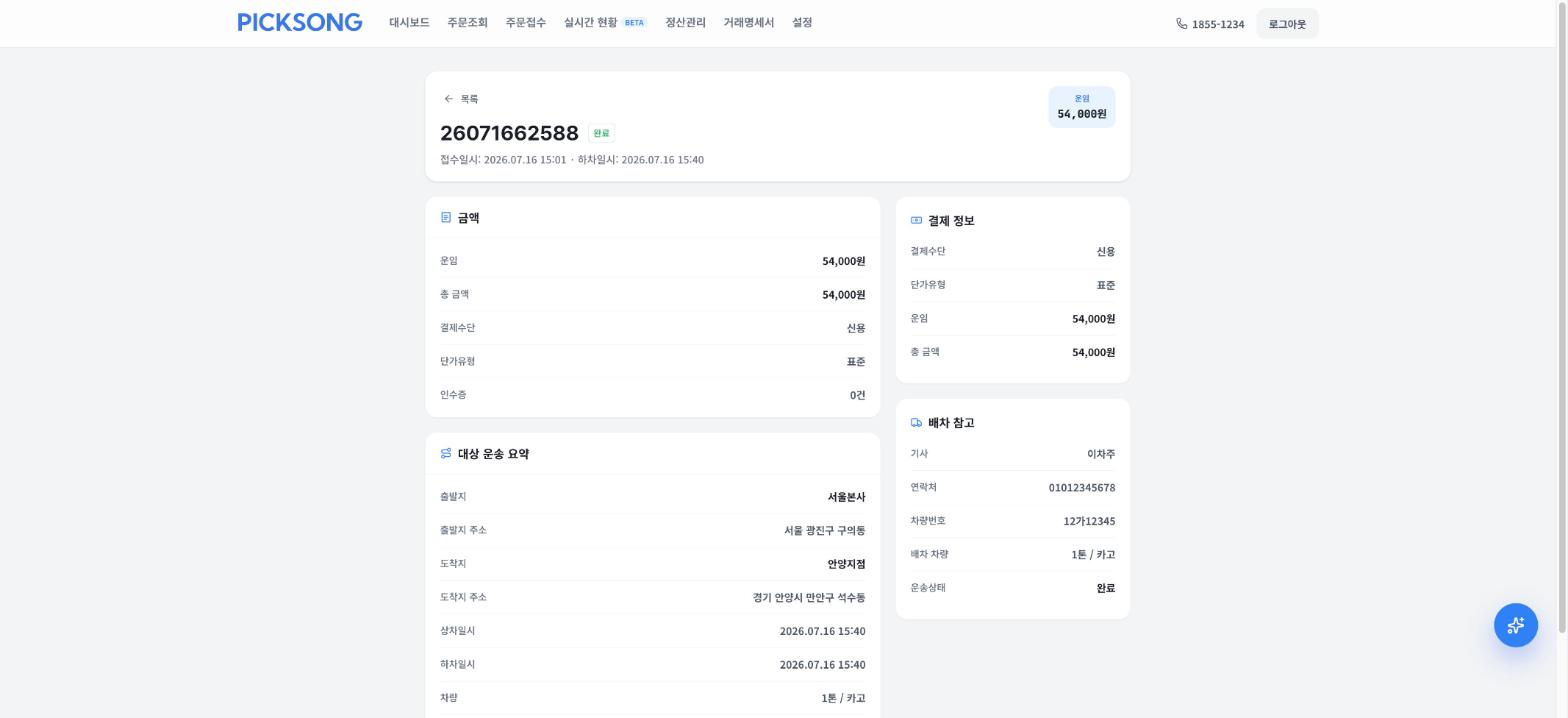Click 접수일시 2026.07.16 15:01 text
This screenshot has height=718, width=1568.
tap(503, 160)
